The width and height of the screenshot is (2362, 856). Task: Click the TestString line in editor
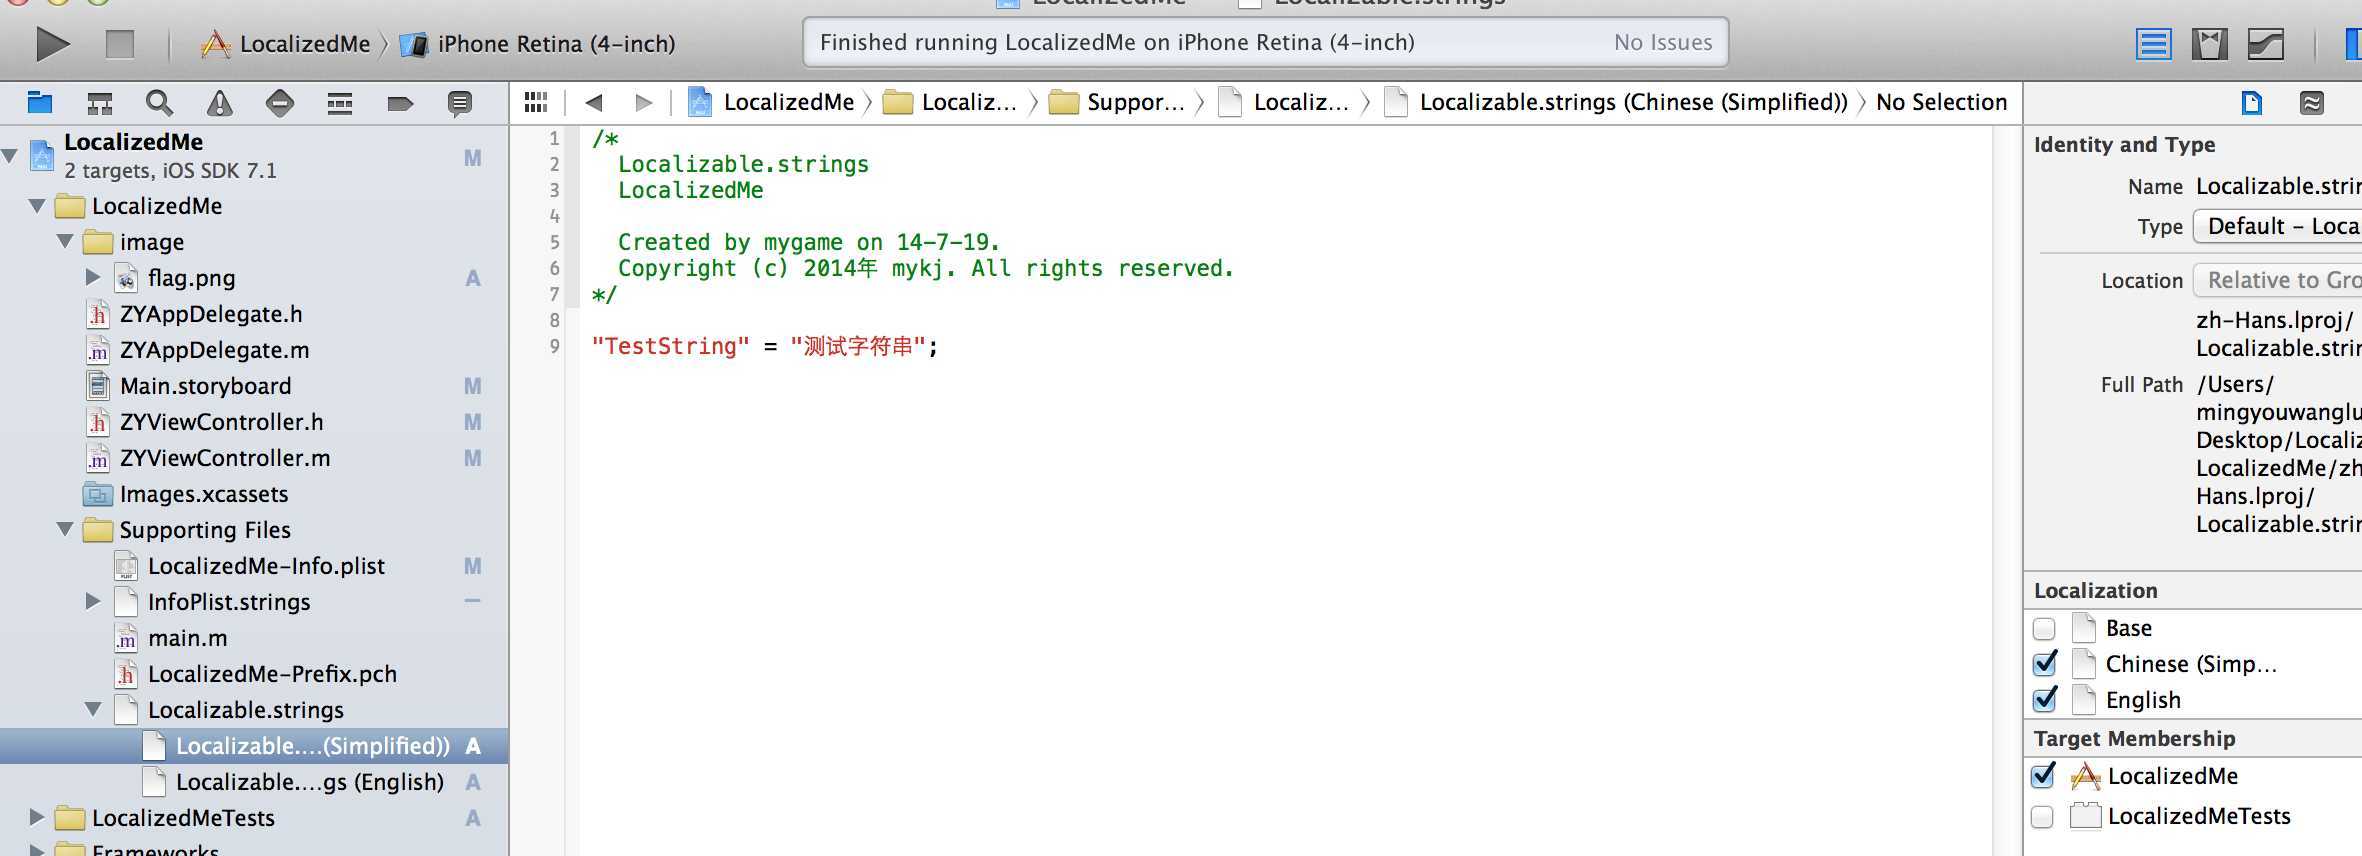pos(765,346)
